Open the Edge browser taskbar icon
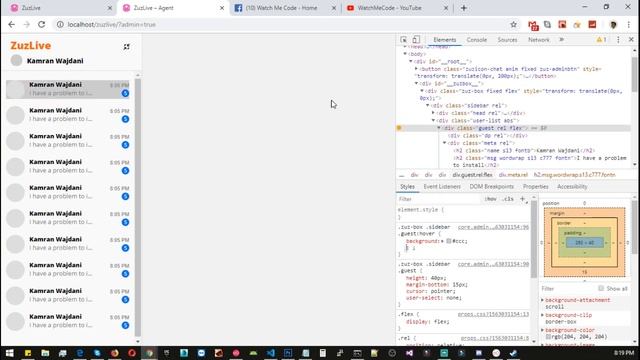The width and height of the screenshot is (640, 360). click(80, 353)
